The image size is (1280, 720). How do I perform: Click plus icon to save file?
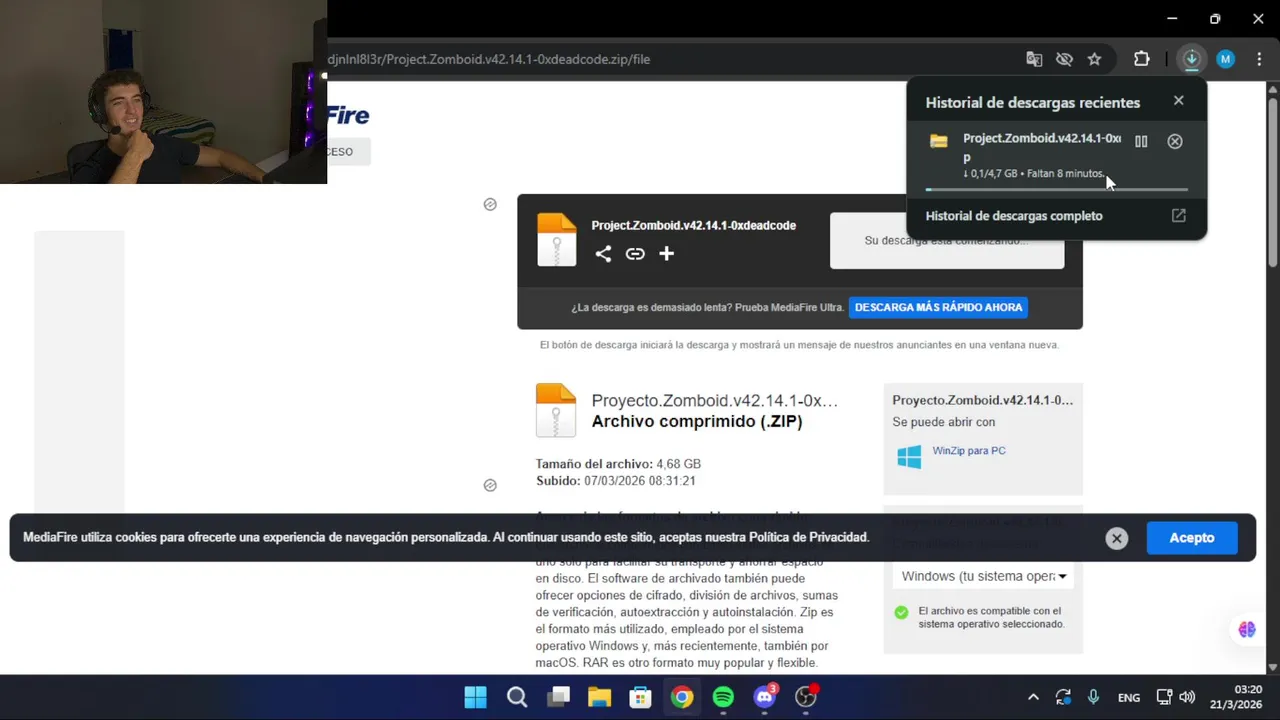pyautogui.click(x=667, y=254)
